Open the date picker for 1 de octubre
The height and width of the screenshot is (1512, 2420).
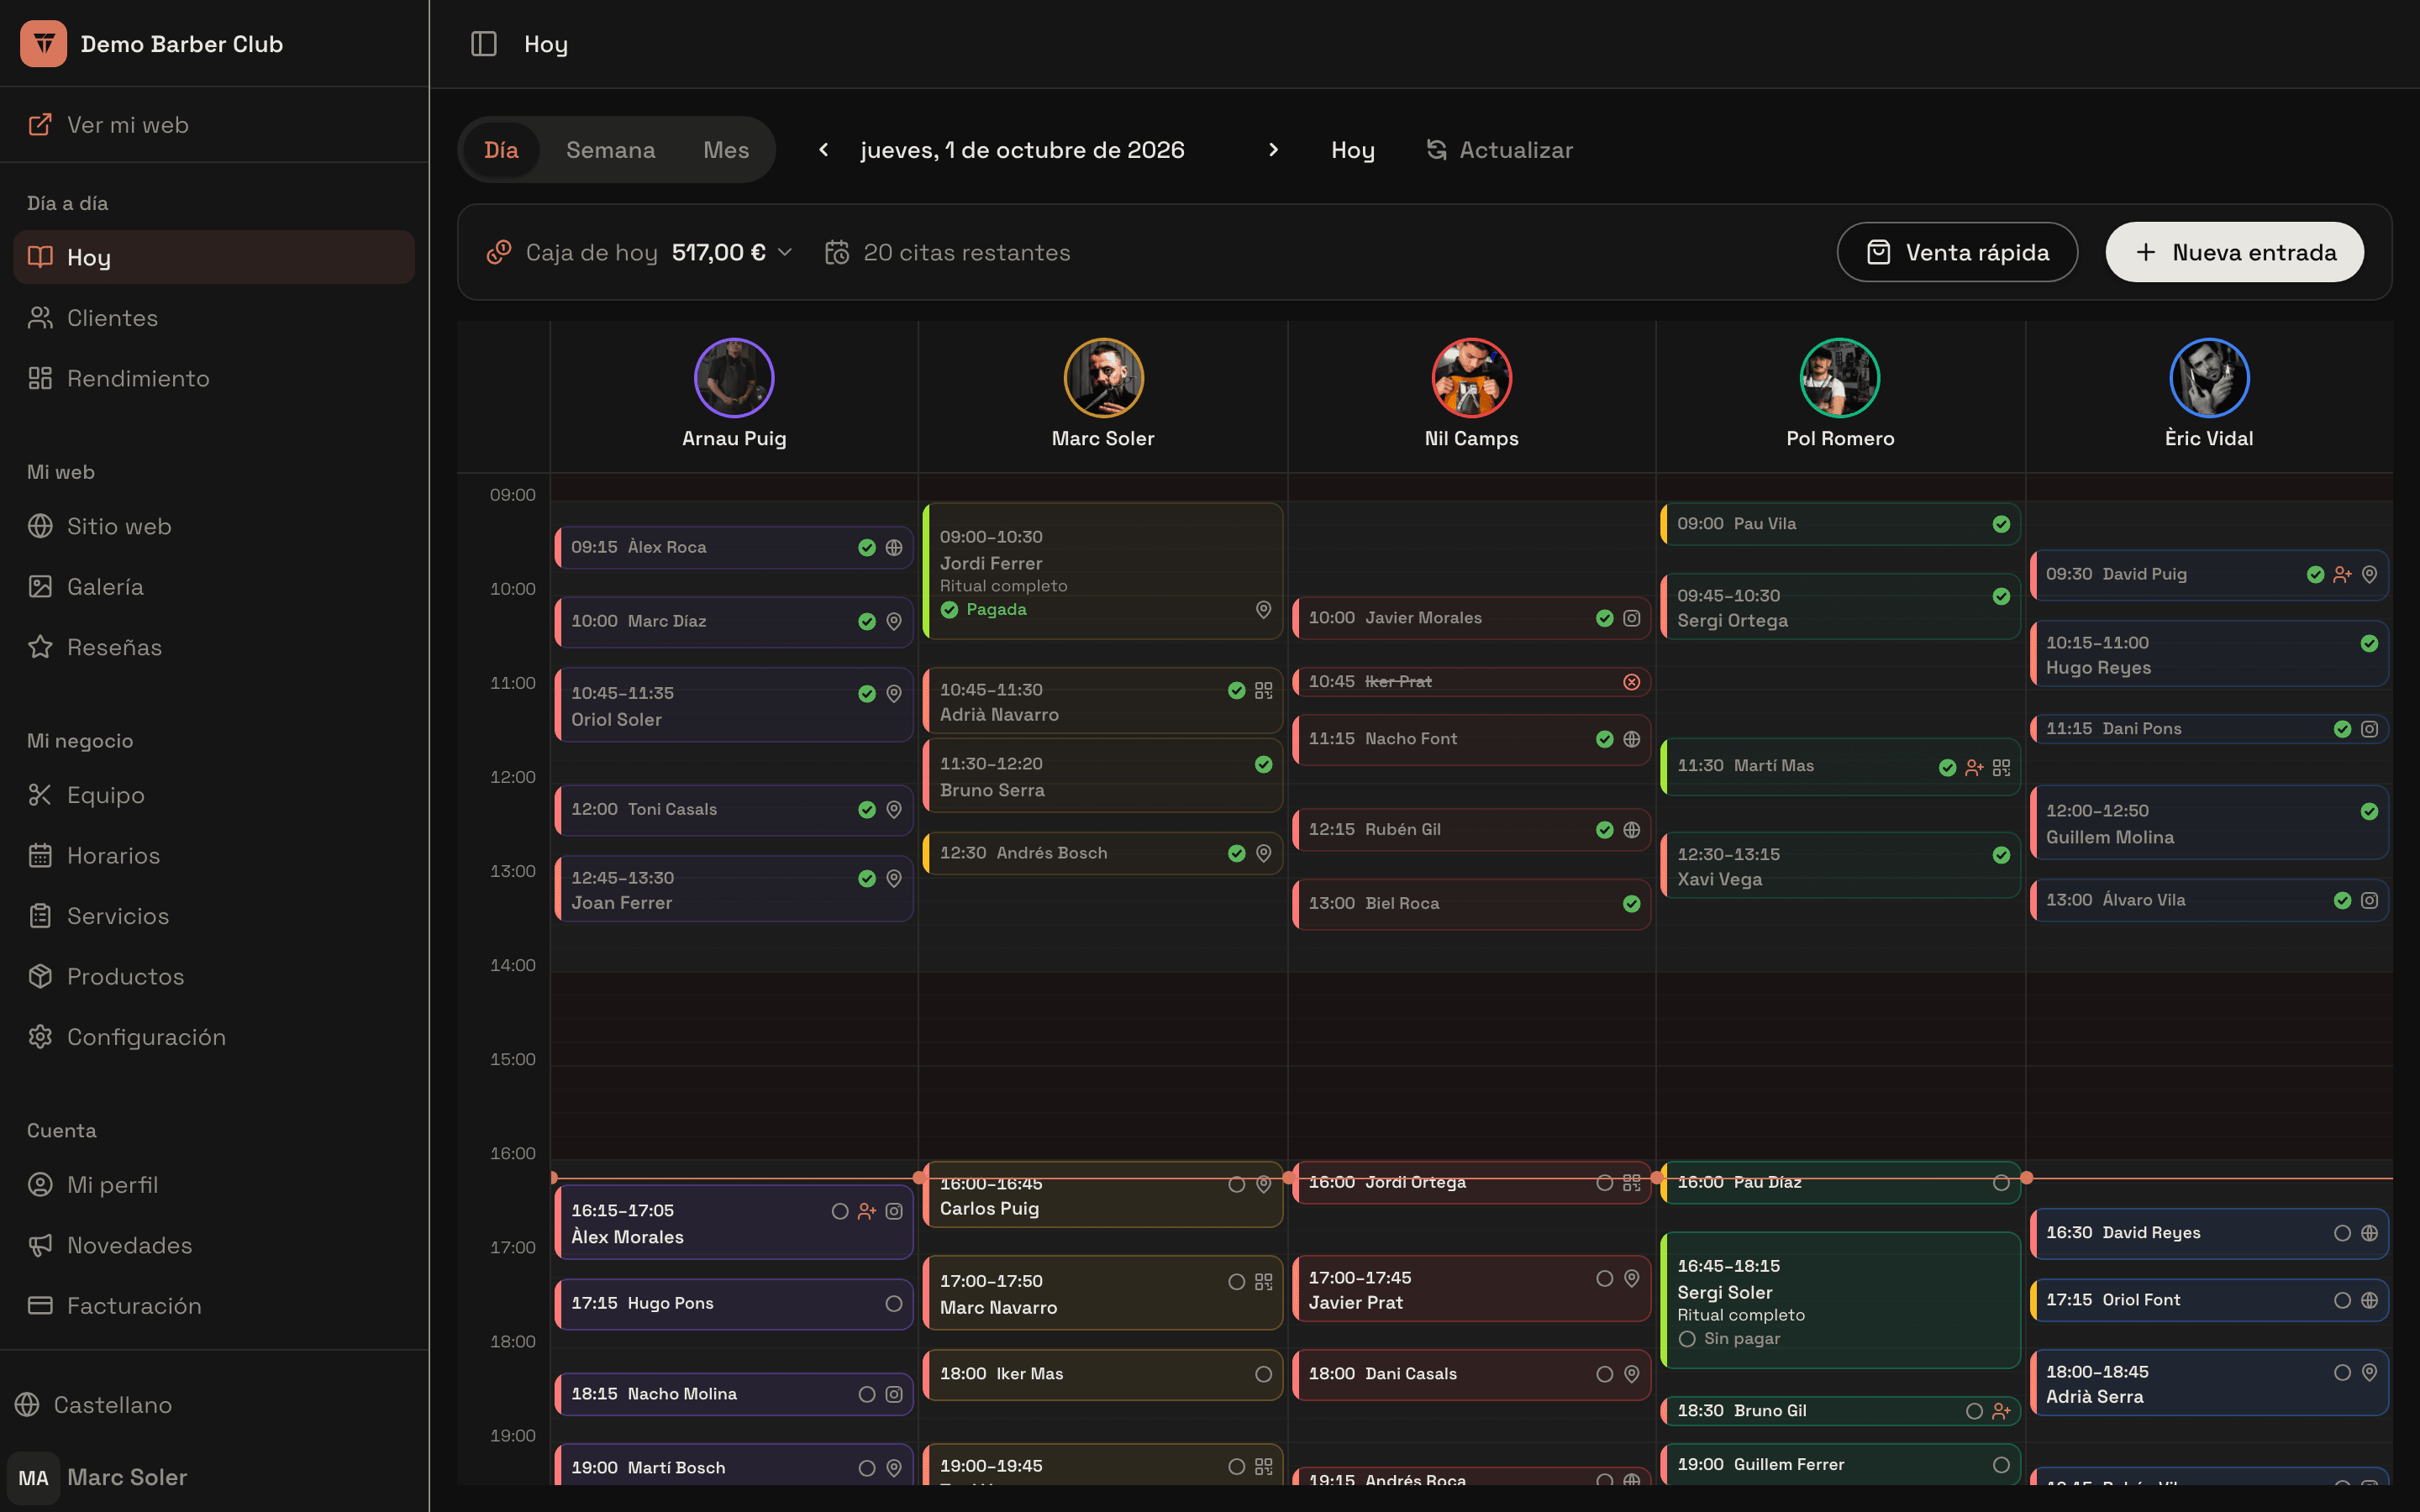click(1022, 150)
